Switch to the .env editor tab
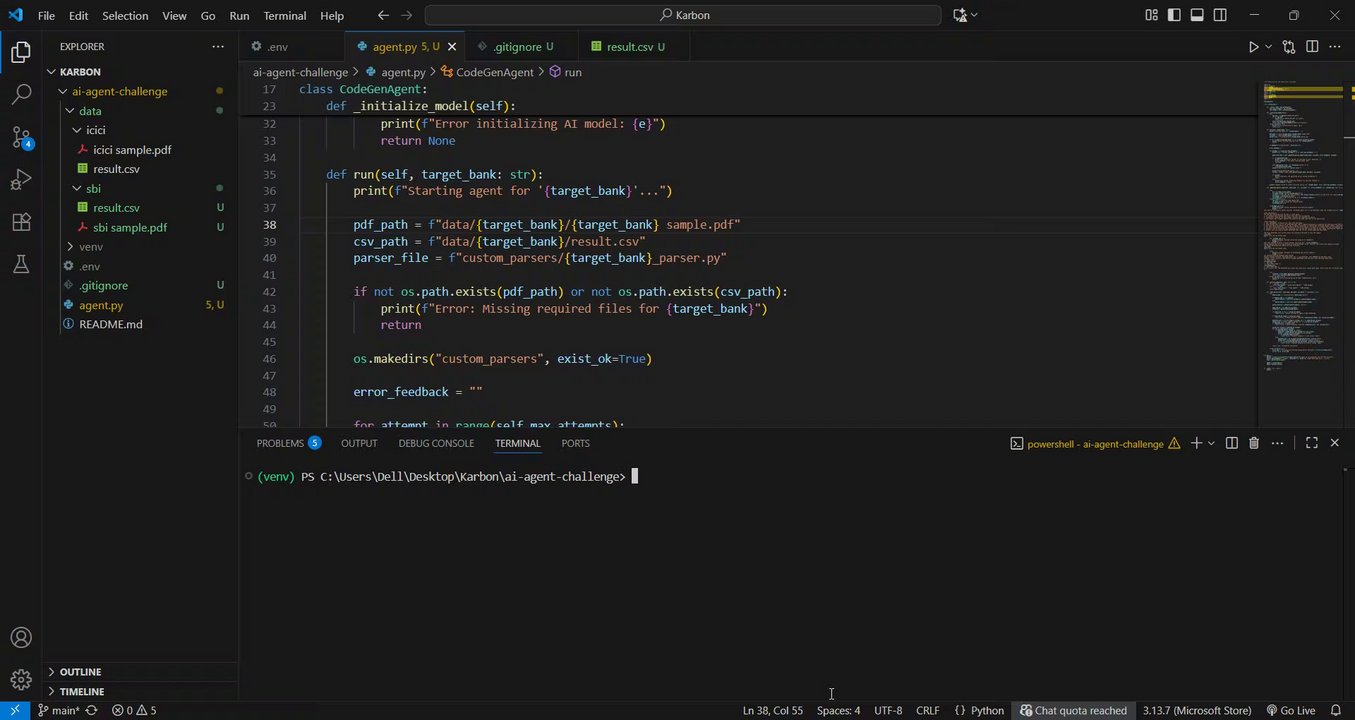The image size is (1355, 720). (x=291, y=47)
